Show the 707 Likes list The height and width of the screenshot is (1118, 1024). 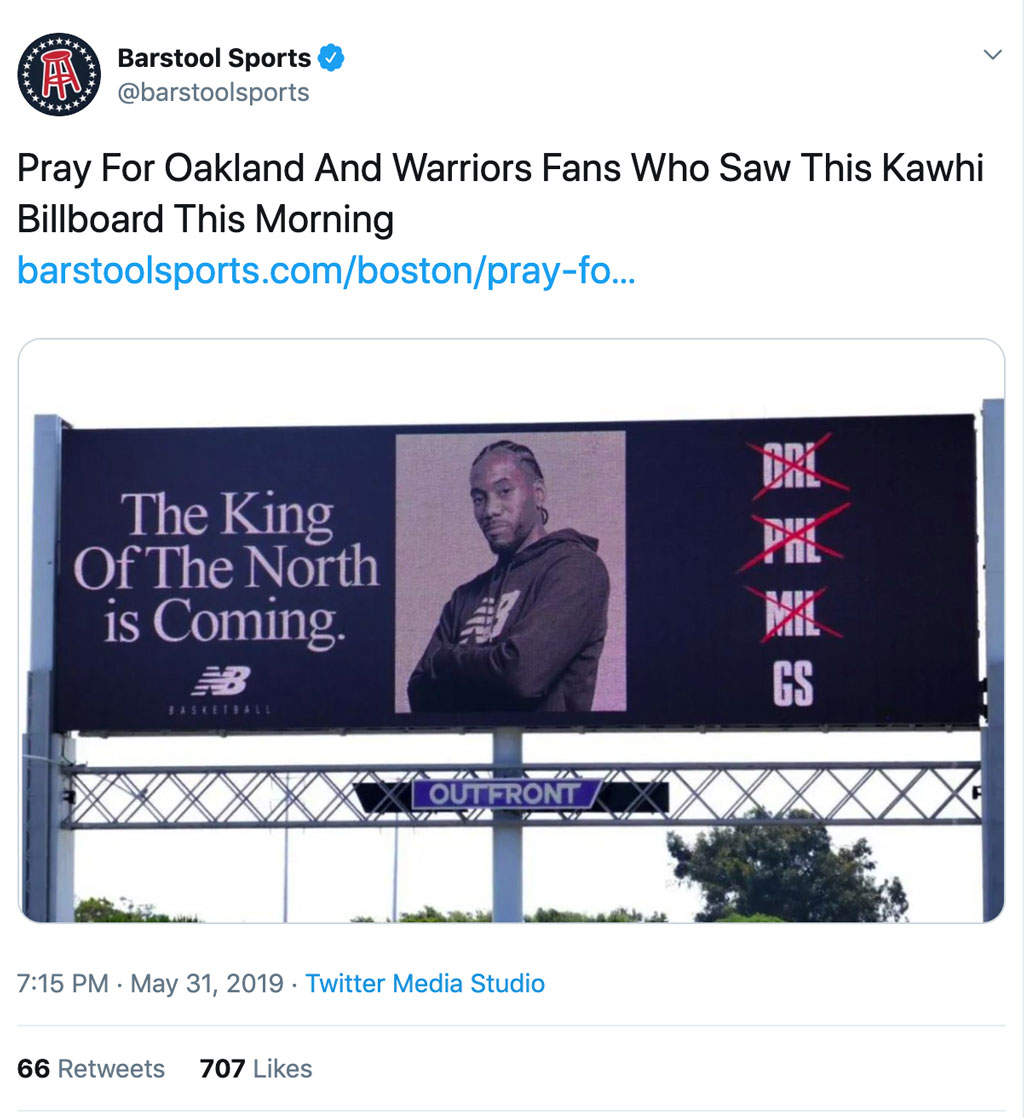[x=256, y=1068]
